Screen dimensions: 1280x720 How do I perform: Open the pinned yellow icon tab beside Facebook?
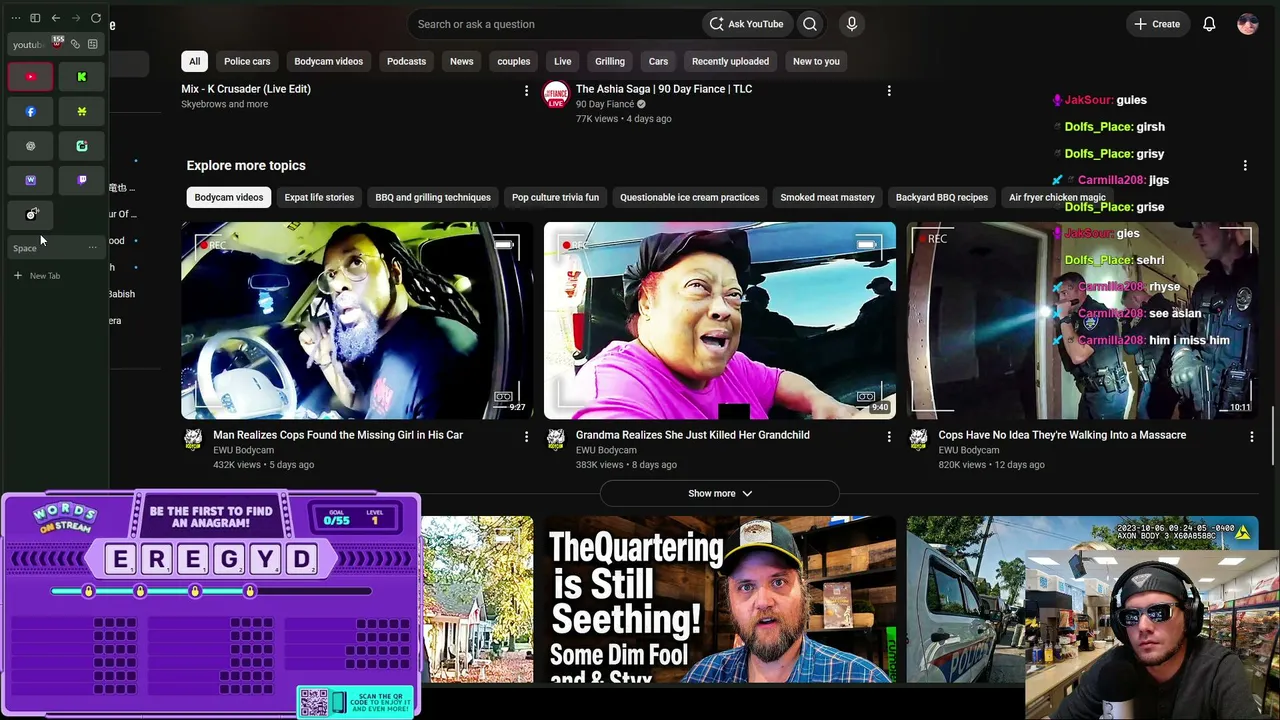(x=82, y=112)
